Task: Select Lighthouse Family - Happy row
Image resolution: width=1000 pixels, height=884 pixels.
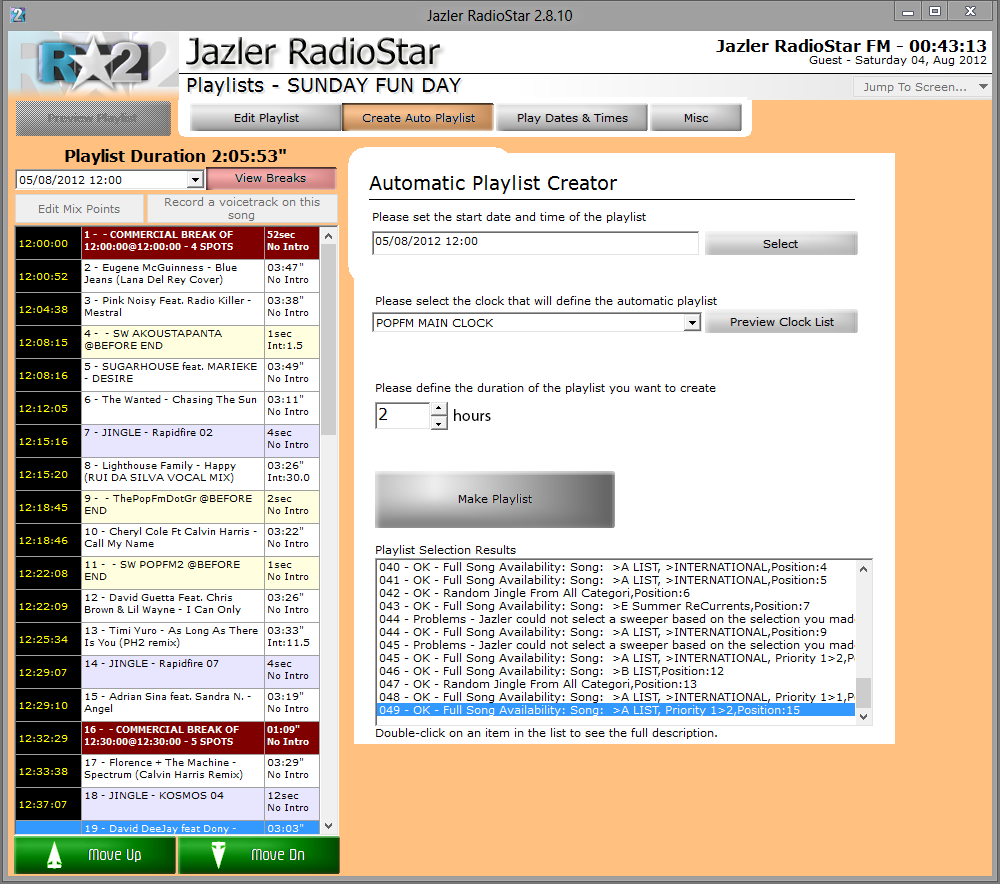Action: [x=167, y=475]
